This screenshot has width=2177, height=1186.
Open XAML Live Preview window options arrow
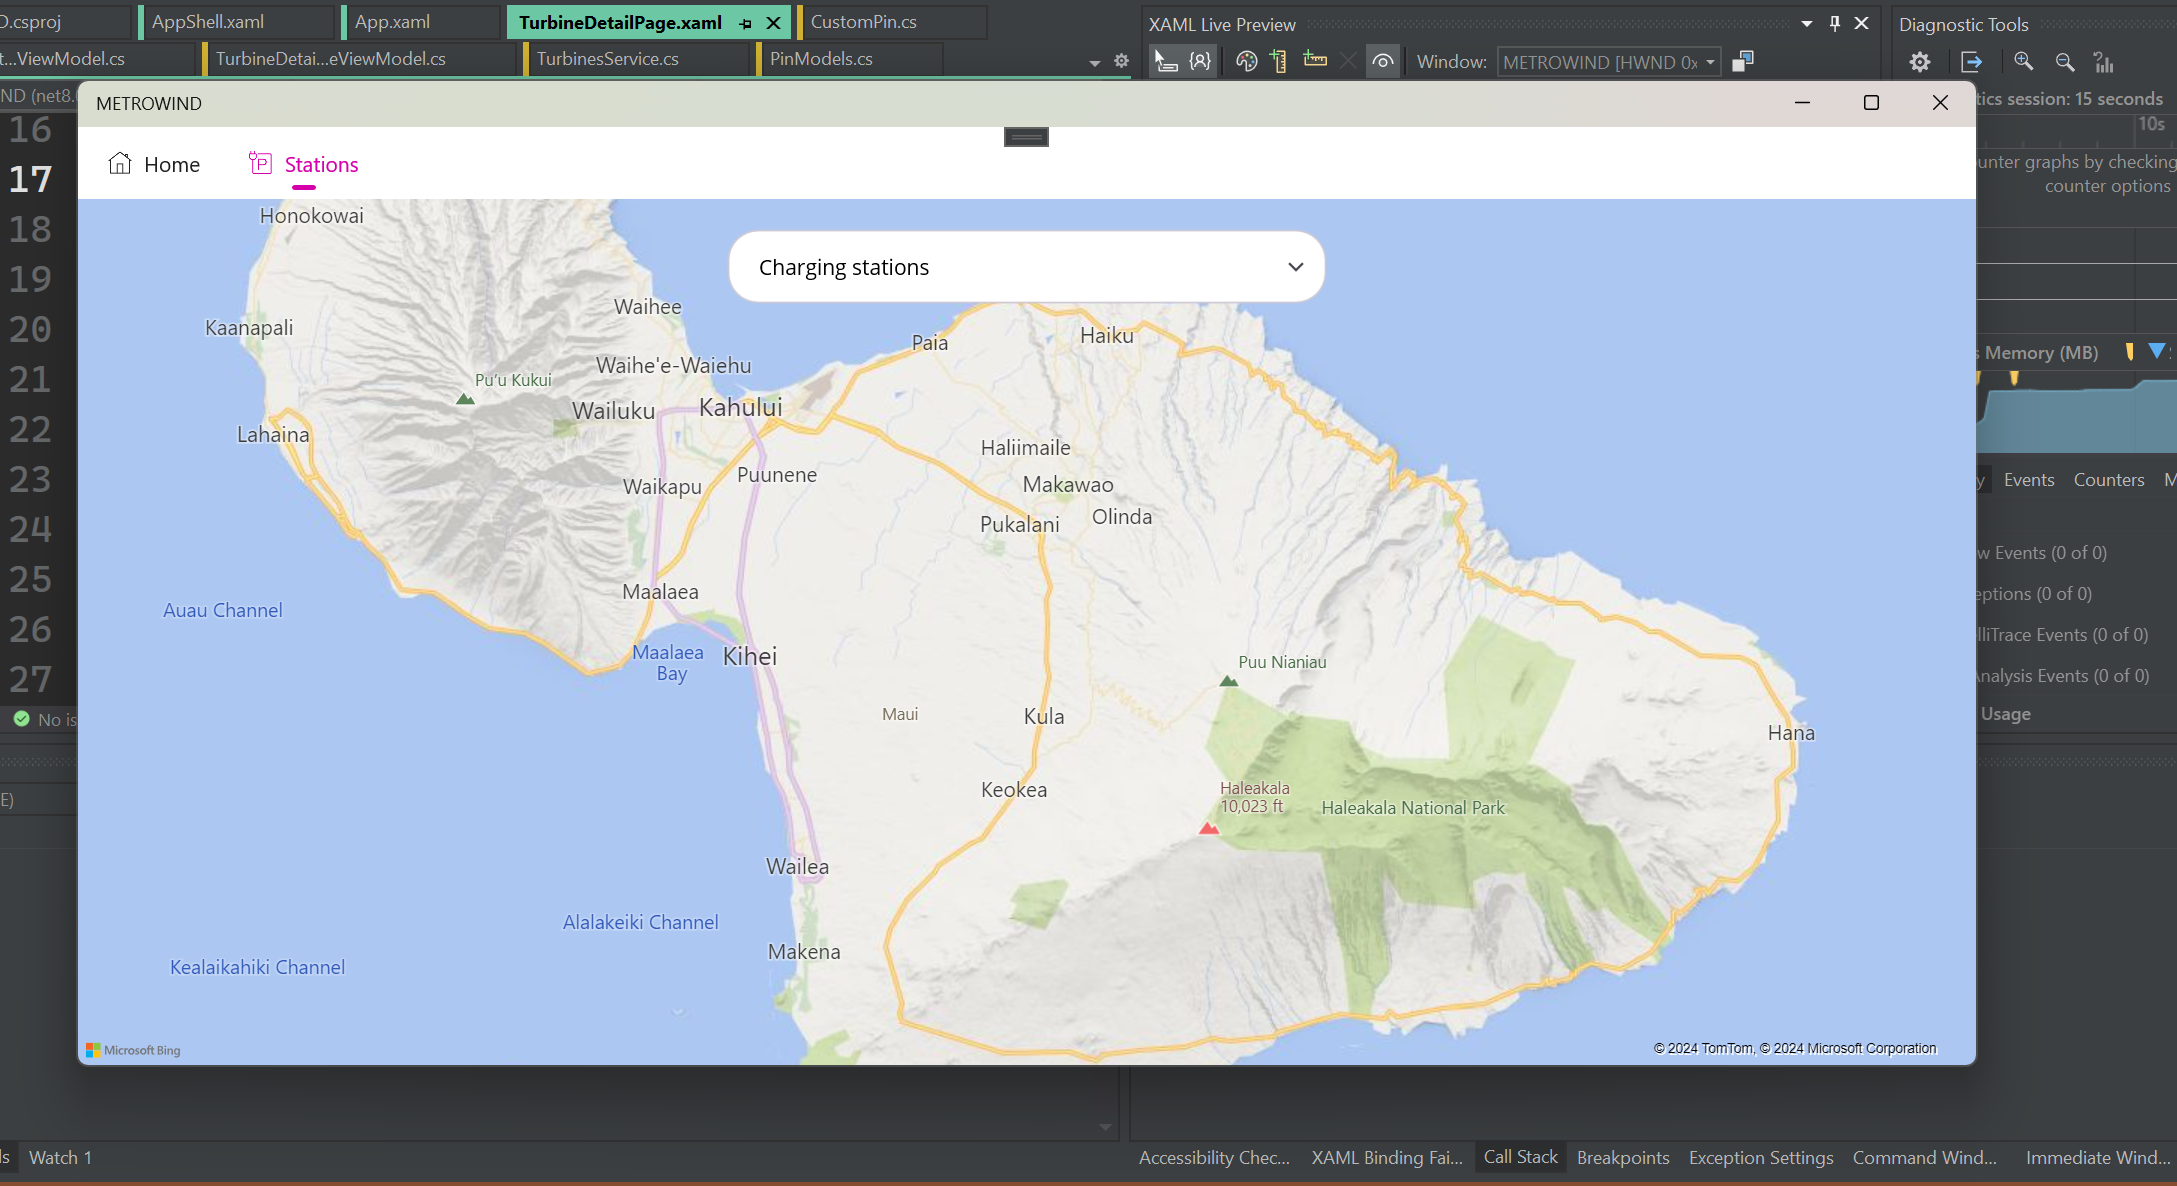(1806, 23)
